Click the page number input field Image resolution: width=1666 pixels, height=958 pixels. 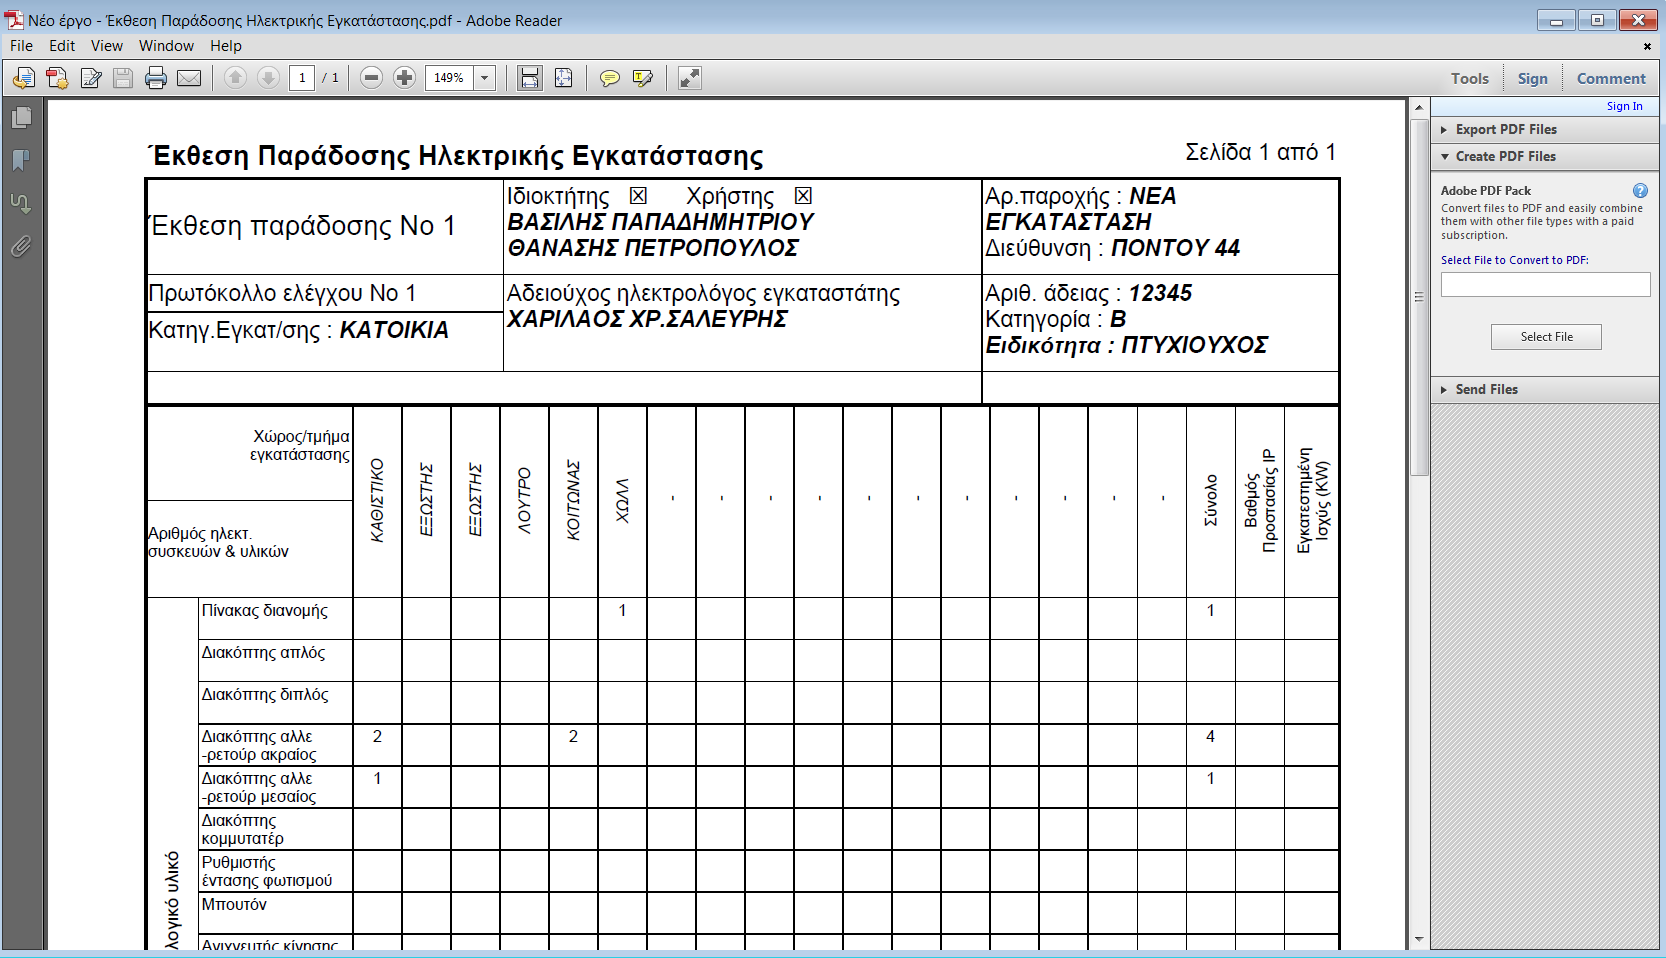[302, 78]
